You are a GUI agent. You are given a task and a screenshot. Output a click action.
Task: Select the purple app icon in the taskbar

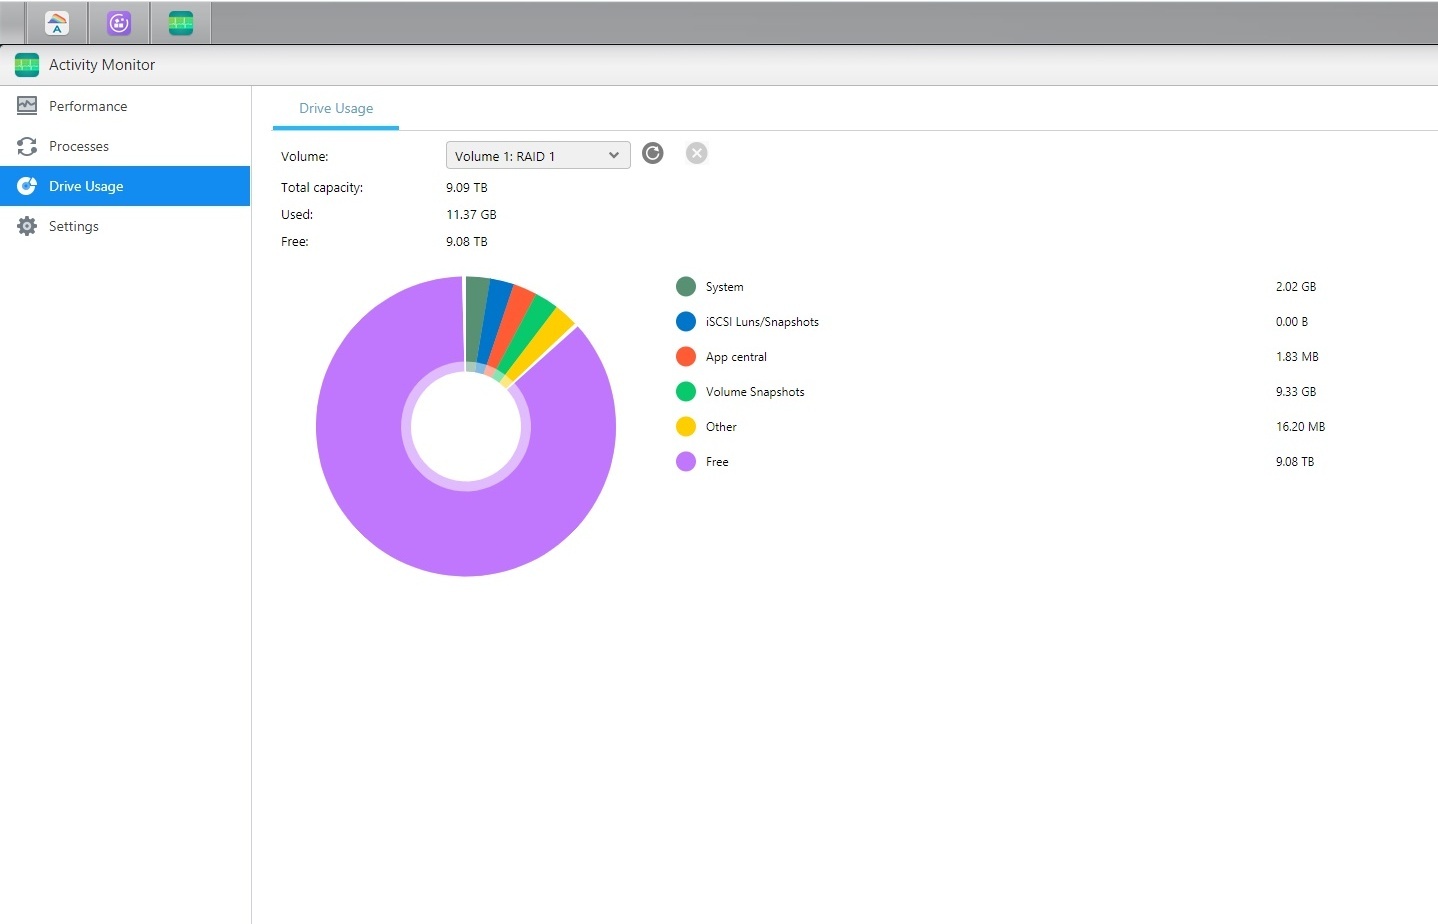pos(119,22)
